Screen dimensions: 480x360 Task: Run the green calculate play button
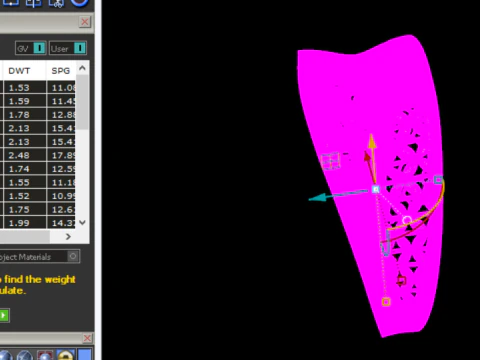[x=4, y=315]
